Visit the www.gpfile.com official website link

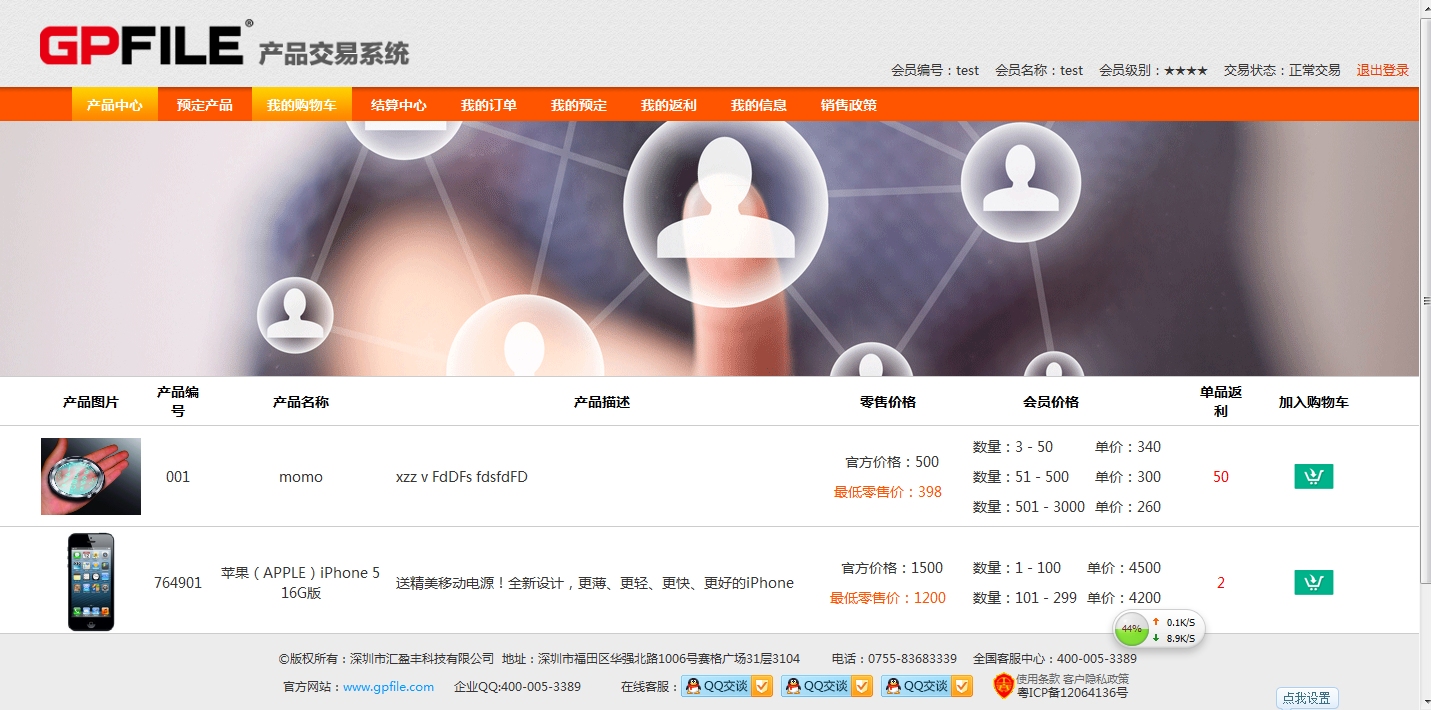(388, 686)
